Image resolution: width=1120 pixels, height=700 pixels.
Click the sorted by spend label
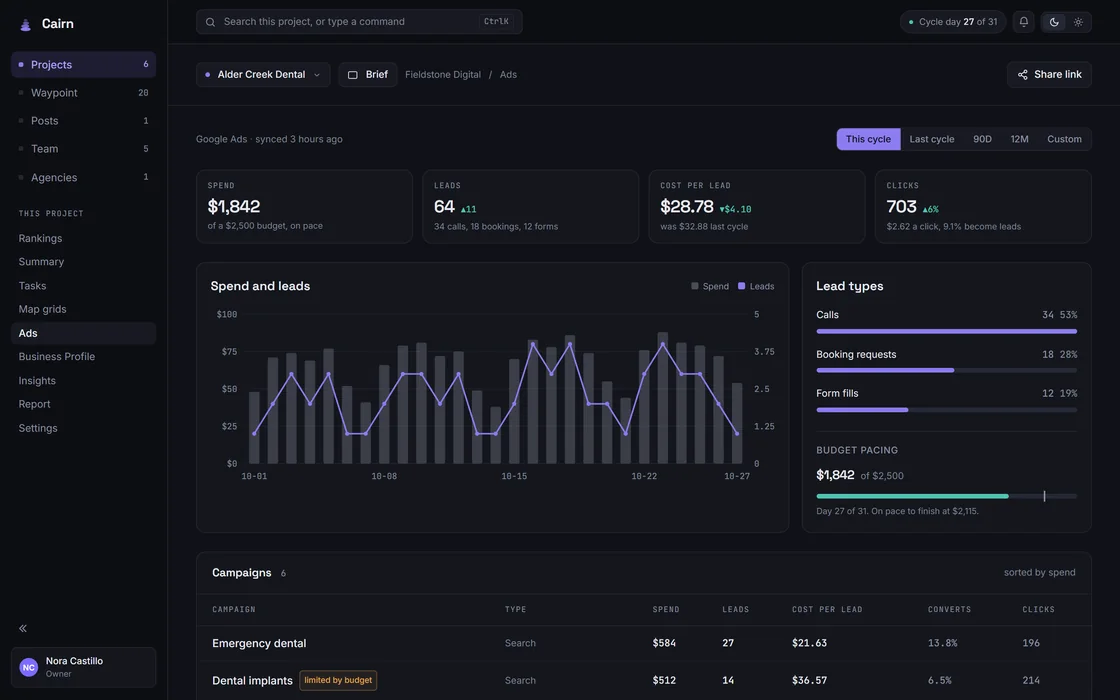coord(1039,573)
